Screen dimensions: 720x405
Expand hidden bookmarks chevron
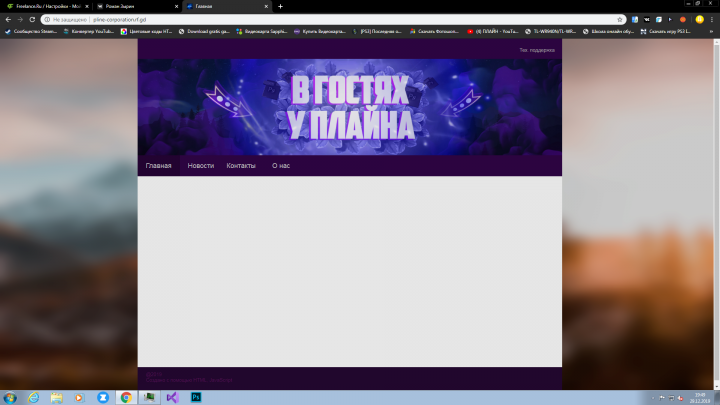(x=711, y=31)
